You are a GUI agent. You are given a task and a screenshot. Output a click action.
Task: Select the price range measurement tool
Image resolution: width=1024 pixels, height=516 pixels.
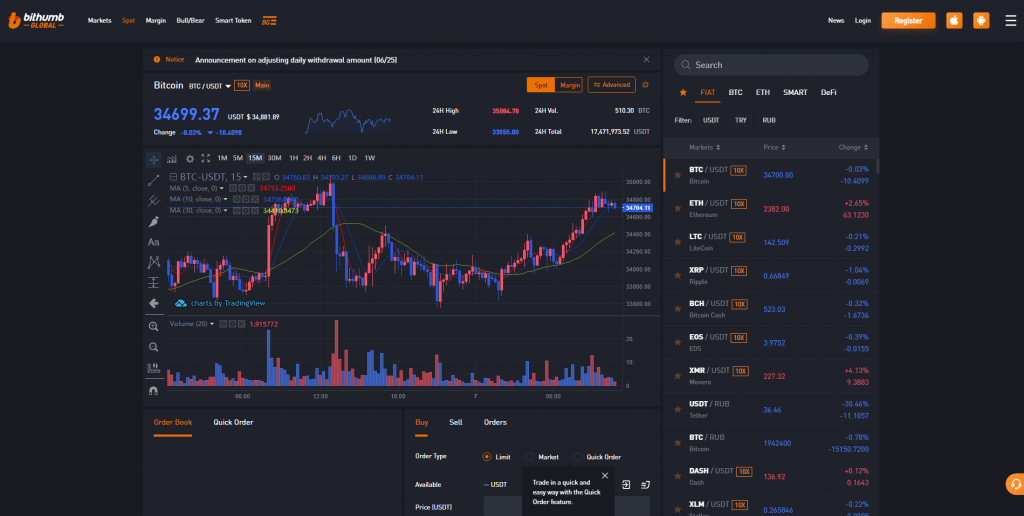153,282
